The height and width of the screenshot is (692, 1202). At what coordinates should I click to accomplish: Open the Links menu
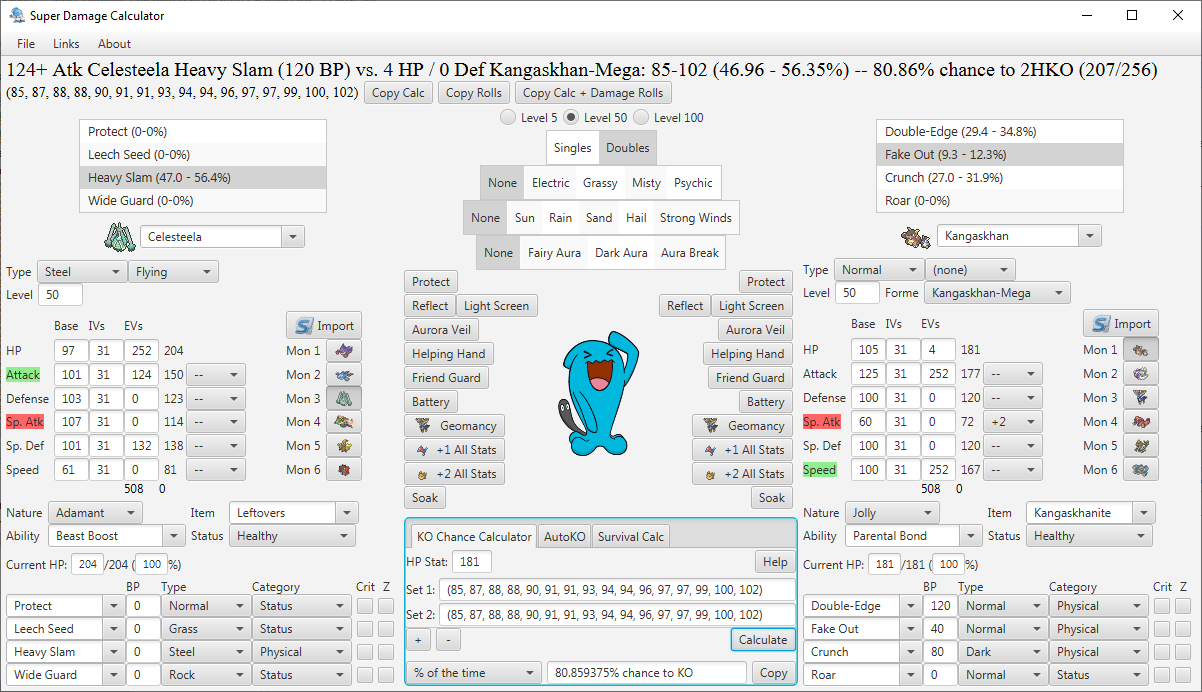point(66,44)
